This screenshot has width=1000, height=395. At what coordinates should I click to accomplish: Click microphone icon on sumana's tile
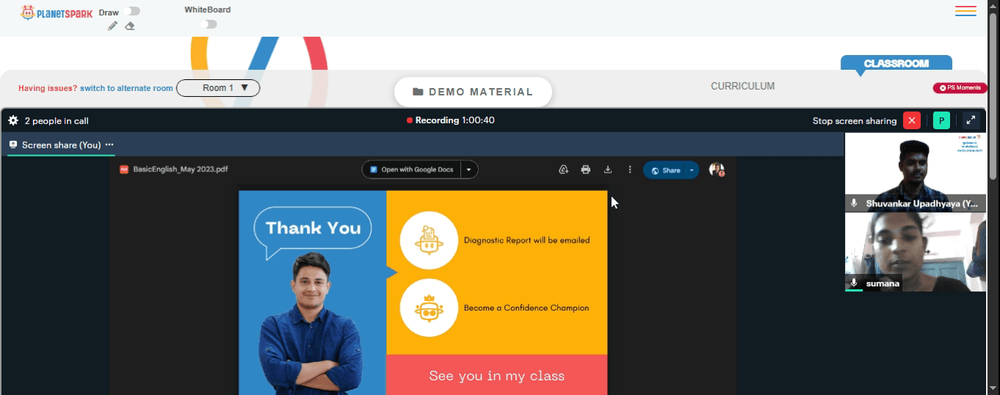tap(854, 283)
